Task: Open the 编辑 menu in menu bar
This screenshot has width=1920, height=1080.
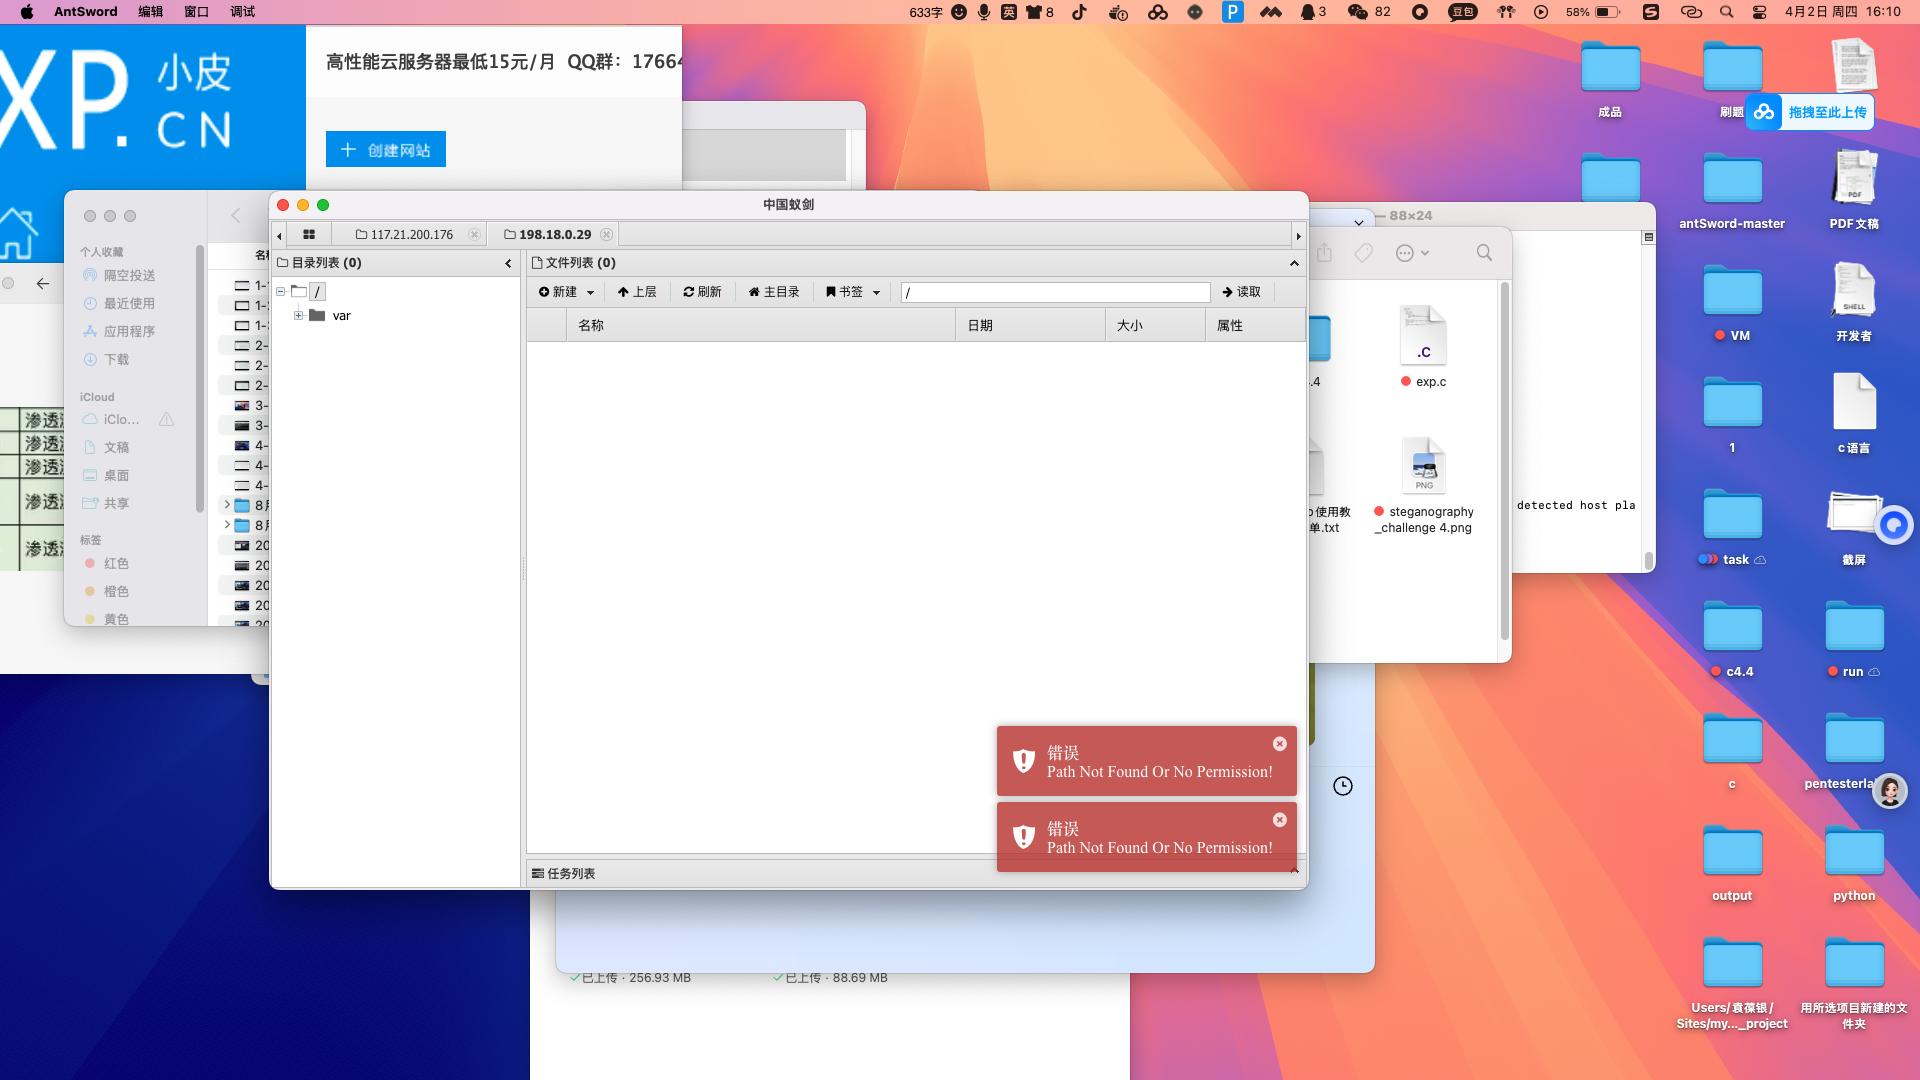Action: 150,12
